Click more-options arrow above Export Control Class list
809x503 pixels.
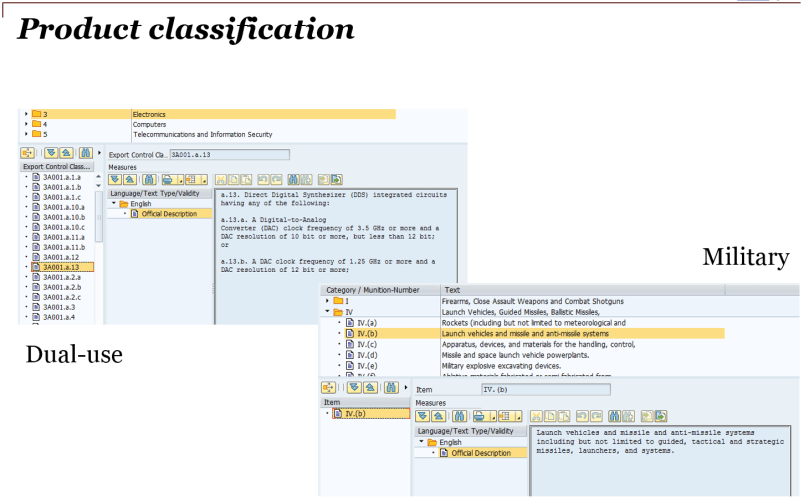pos(99,153)
